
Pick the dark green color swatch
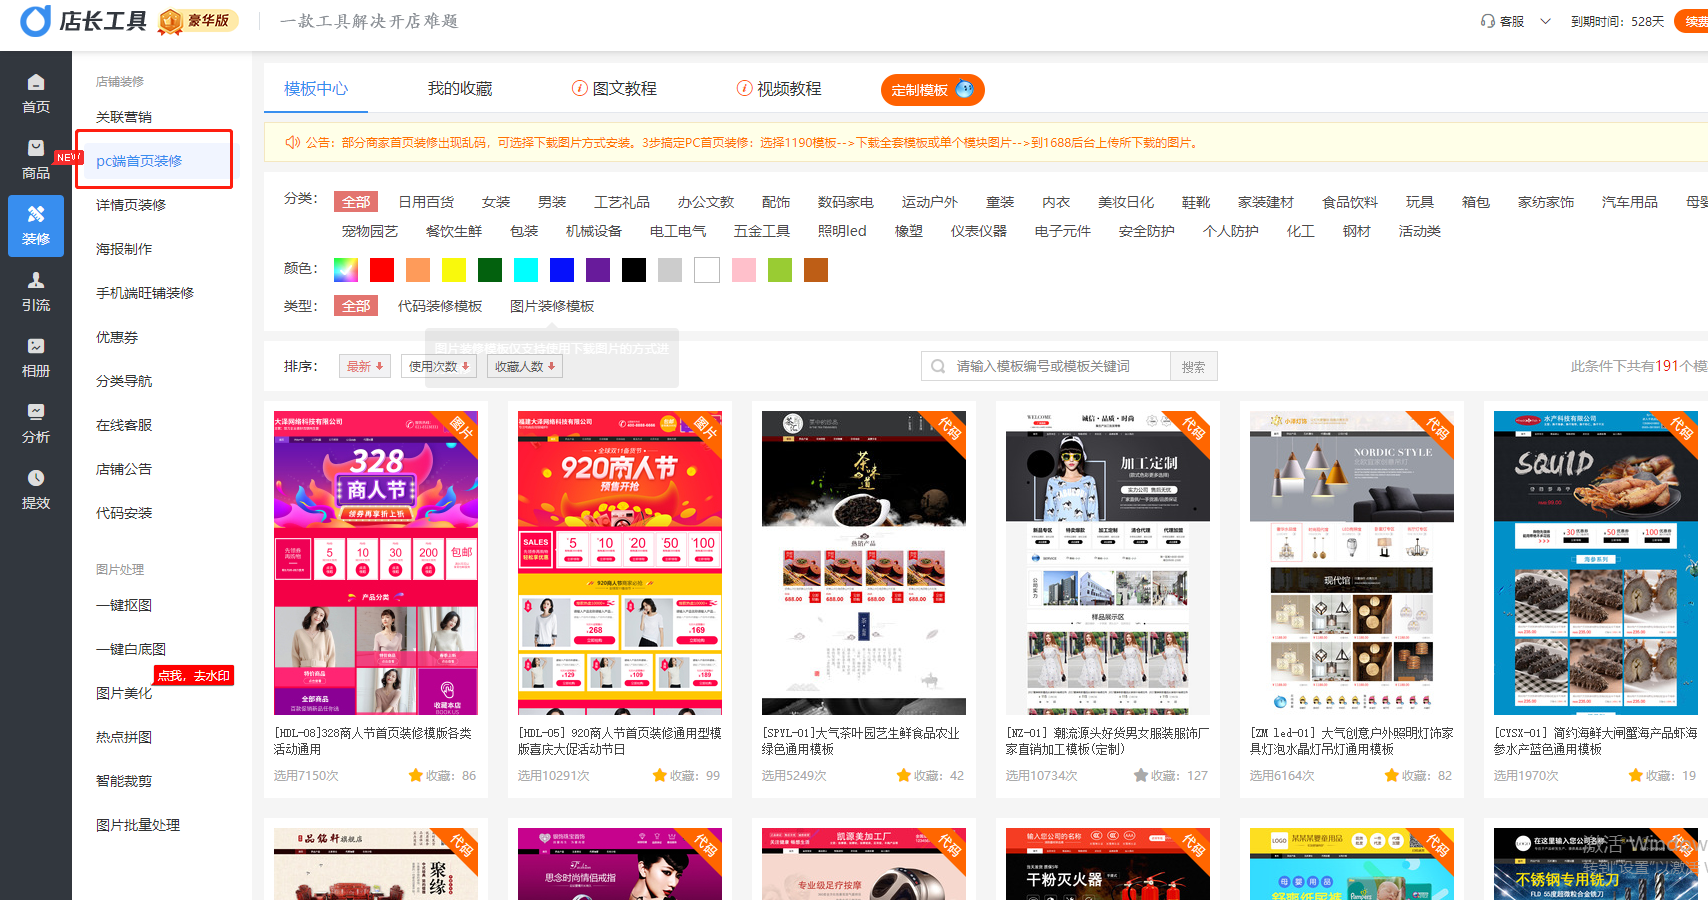pos(490,270)
